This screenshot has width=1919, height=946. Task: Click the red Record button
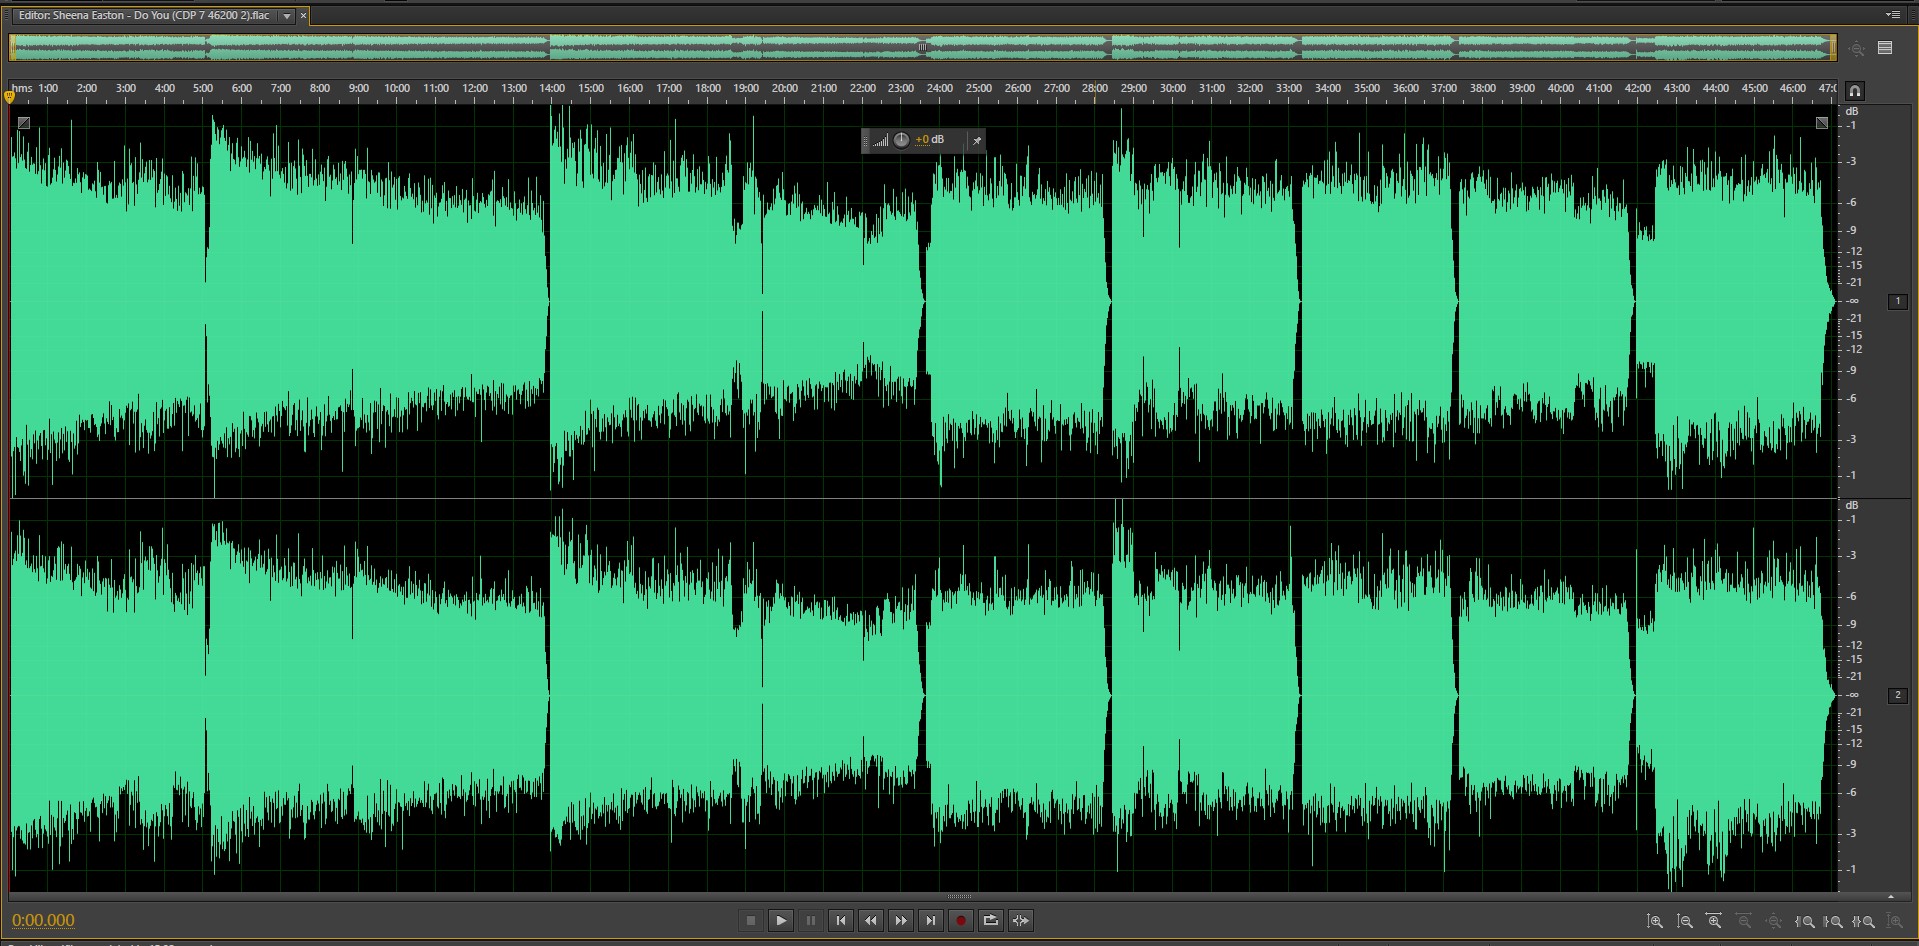point(961,921)
